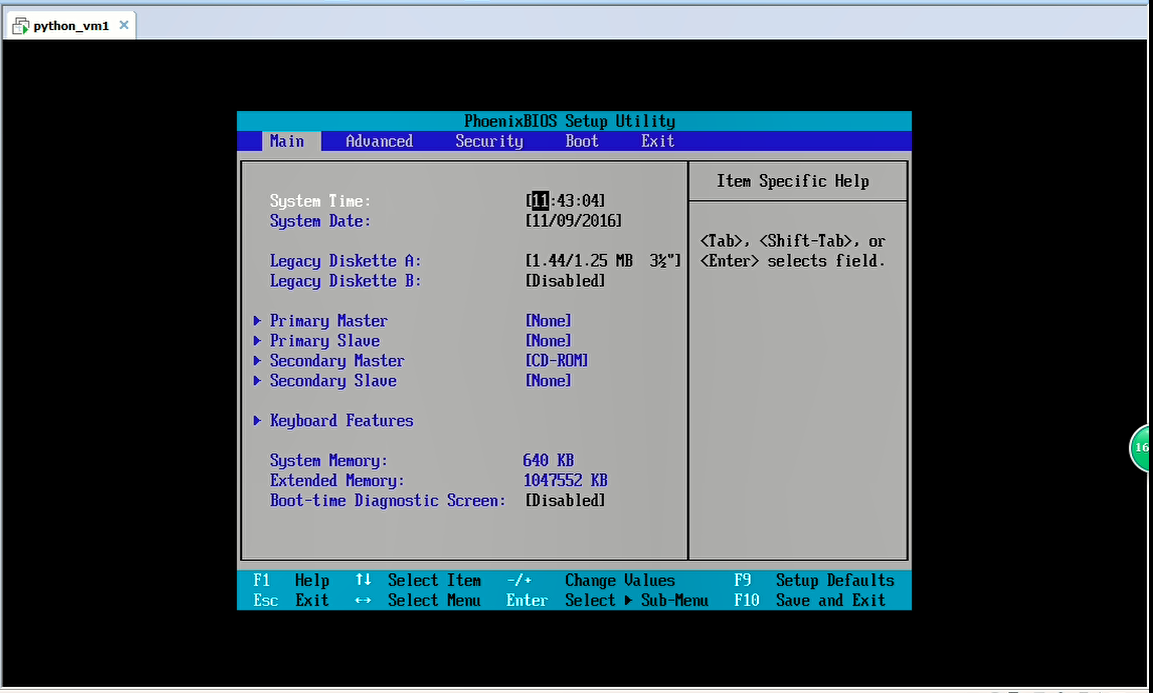Select the Primary Master entry
The image size is (1153, 693).
329,321
